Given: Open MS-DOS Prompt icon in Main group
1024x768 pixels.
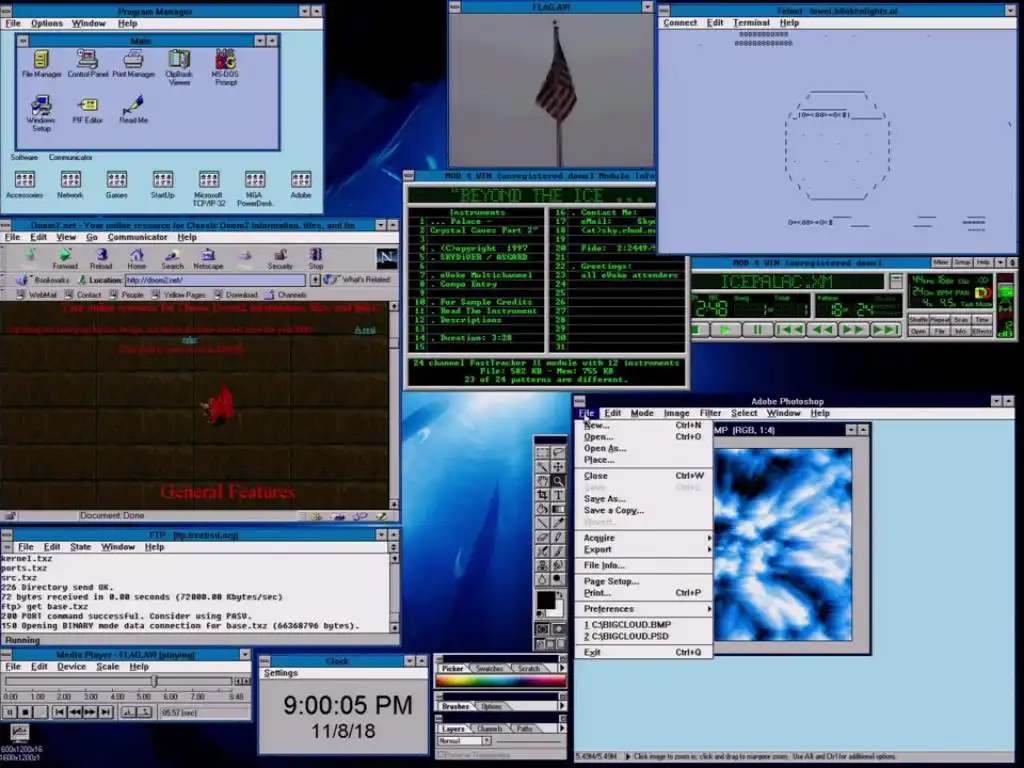Looking at the screenshot, I should click(225, 68).
